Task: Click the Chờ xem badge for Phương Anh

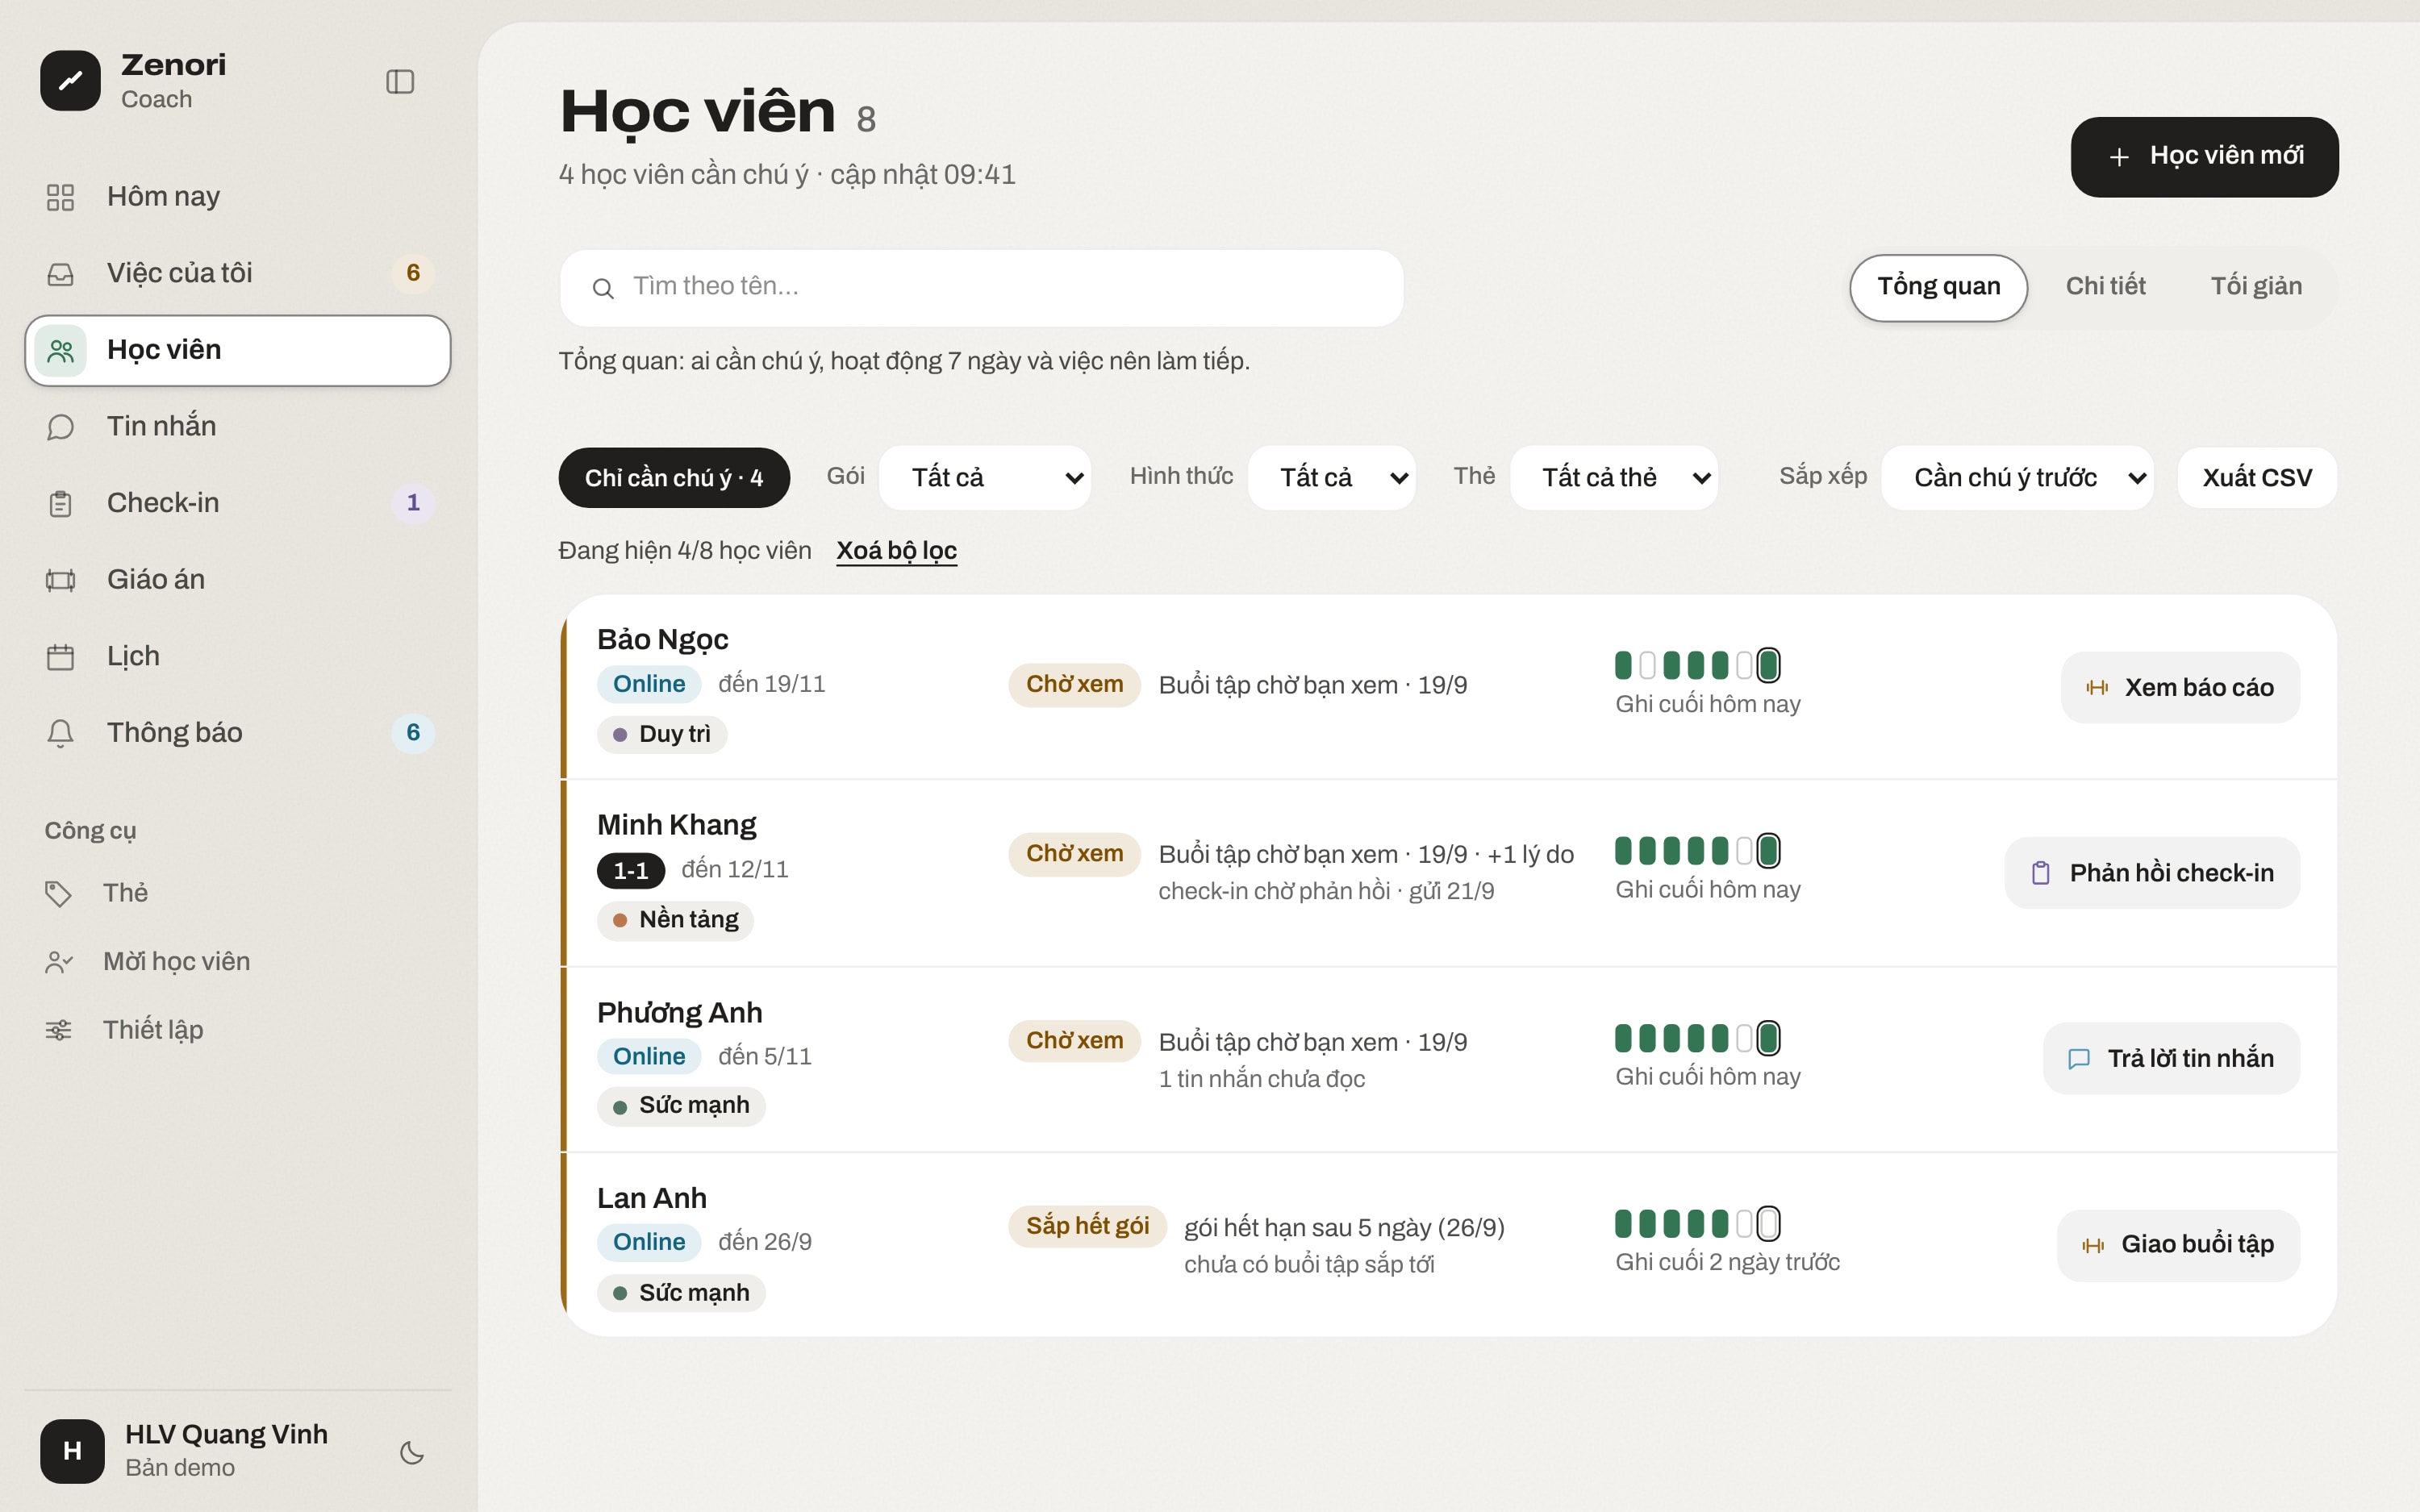Action: [1074, 1041]
